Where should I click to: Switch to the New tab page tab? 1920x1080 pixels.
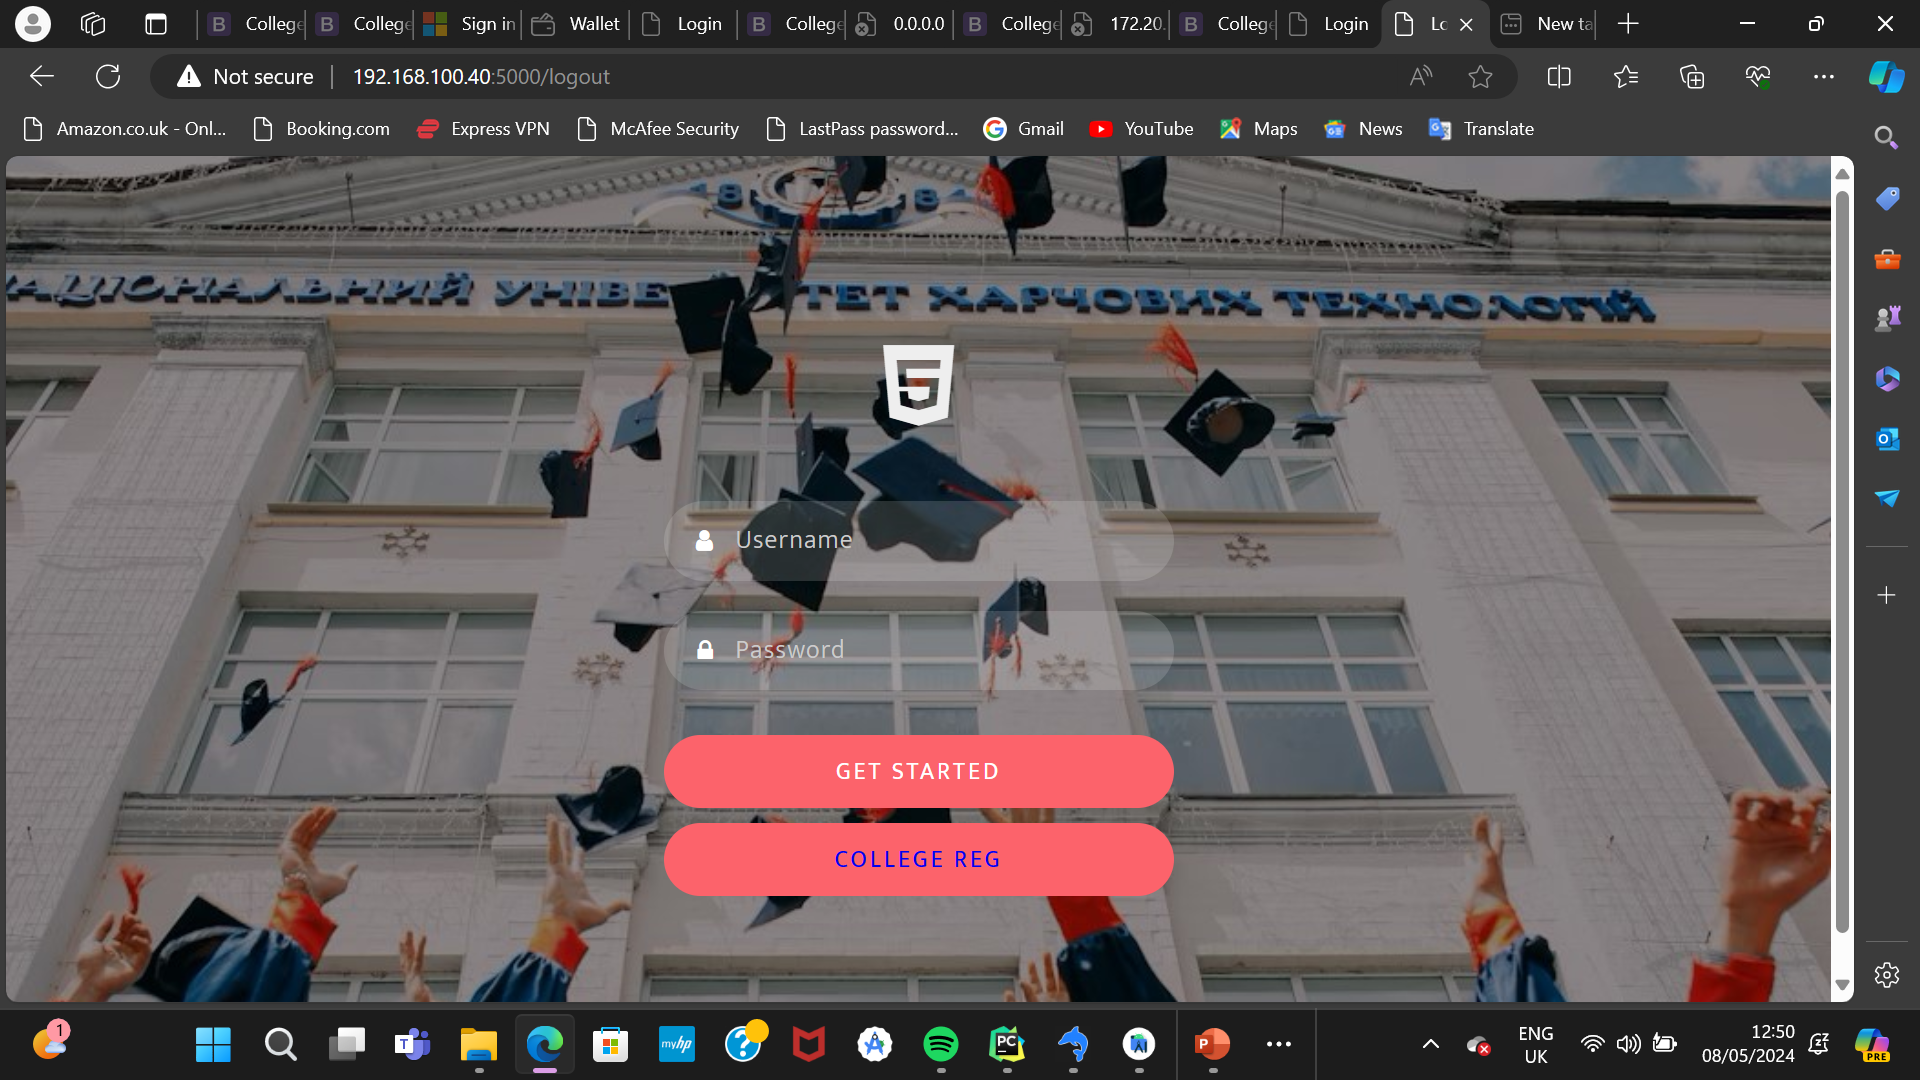point(1547,24)
